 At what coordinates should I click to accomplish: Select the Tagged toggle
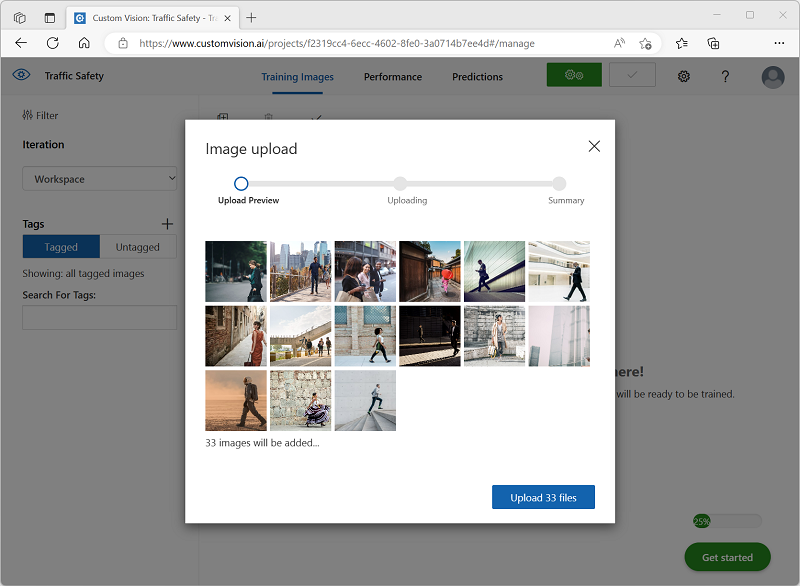[61, 247]
